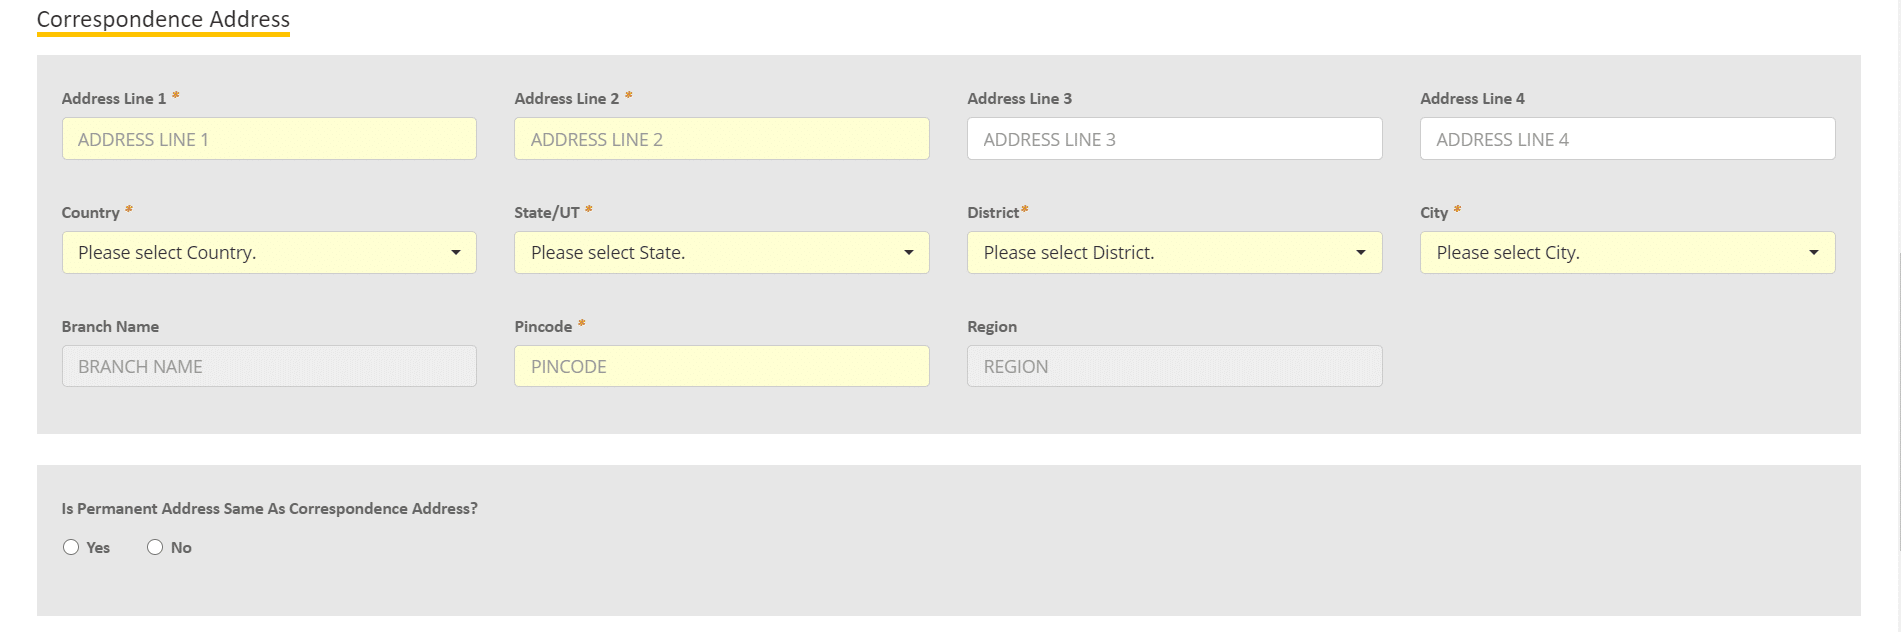Click the permanent address question text

pyautogui.click(x=269, y=509)
